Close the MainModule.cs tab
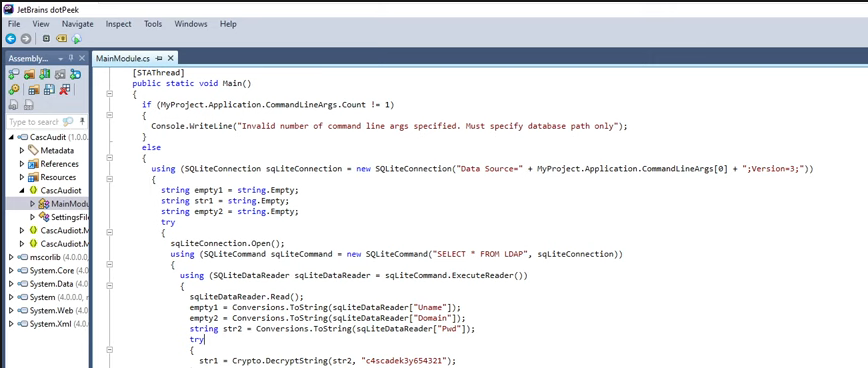The height and width of the screenshot is (368, 868). pyautogui.click(x=170, y=58)
